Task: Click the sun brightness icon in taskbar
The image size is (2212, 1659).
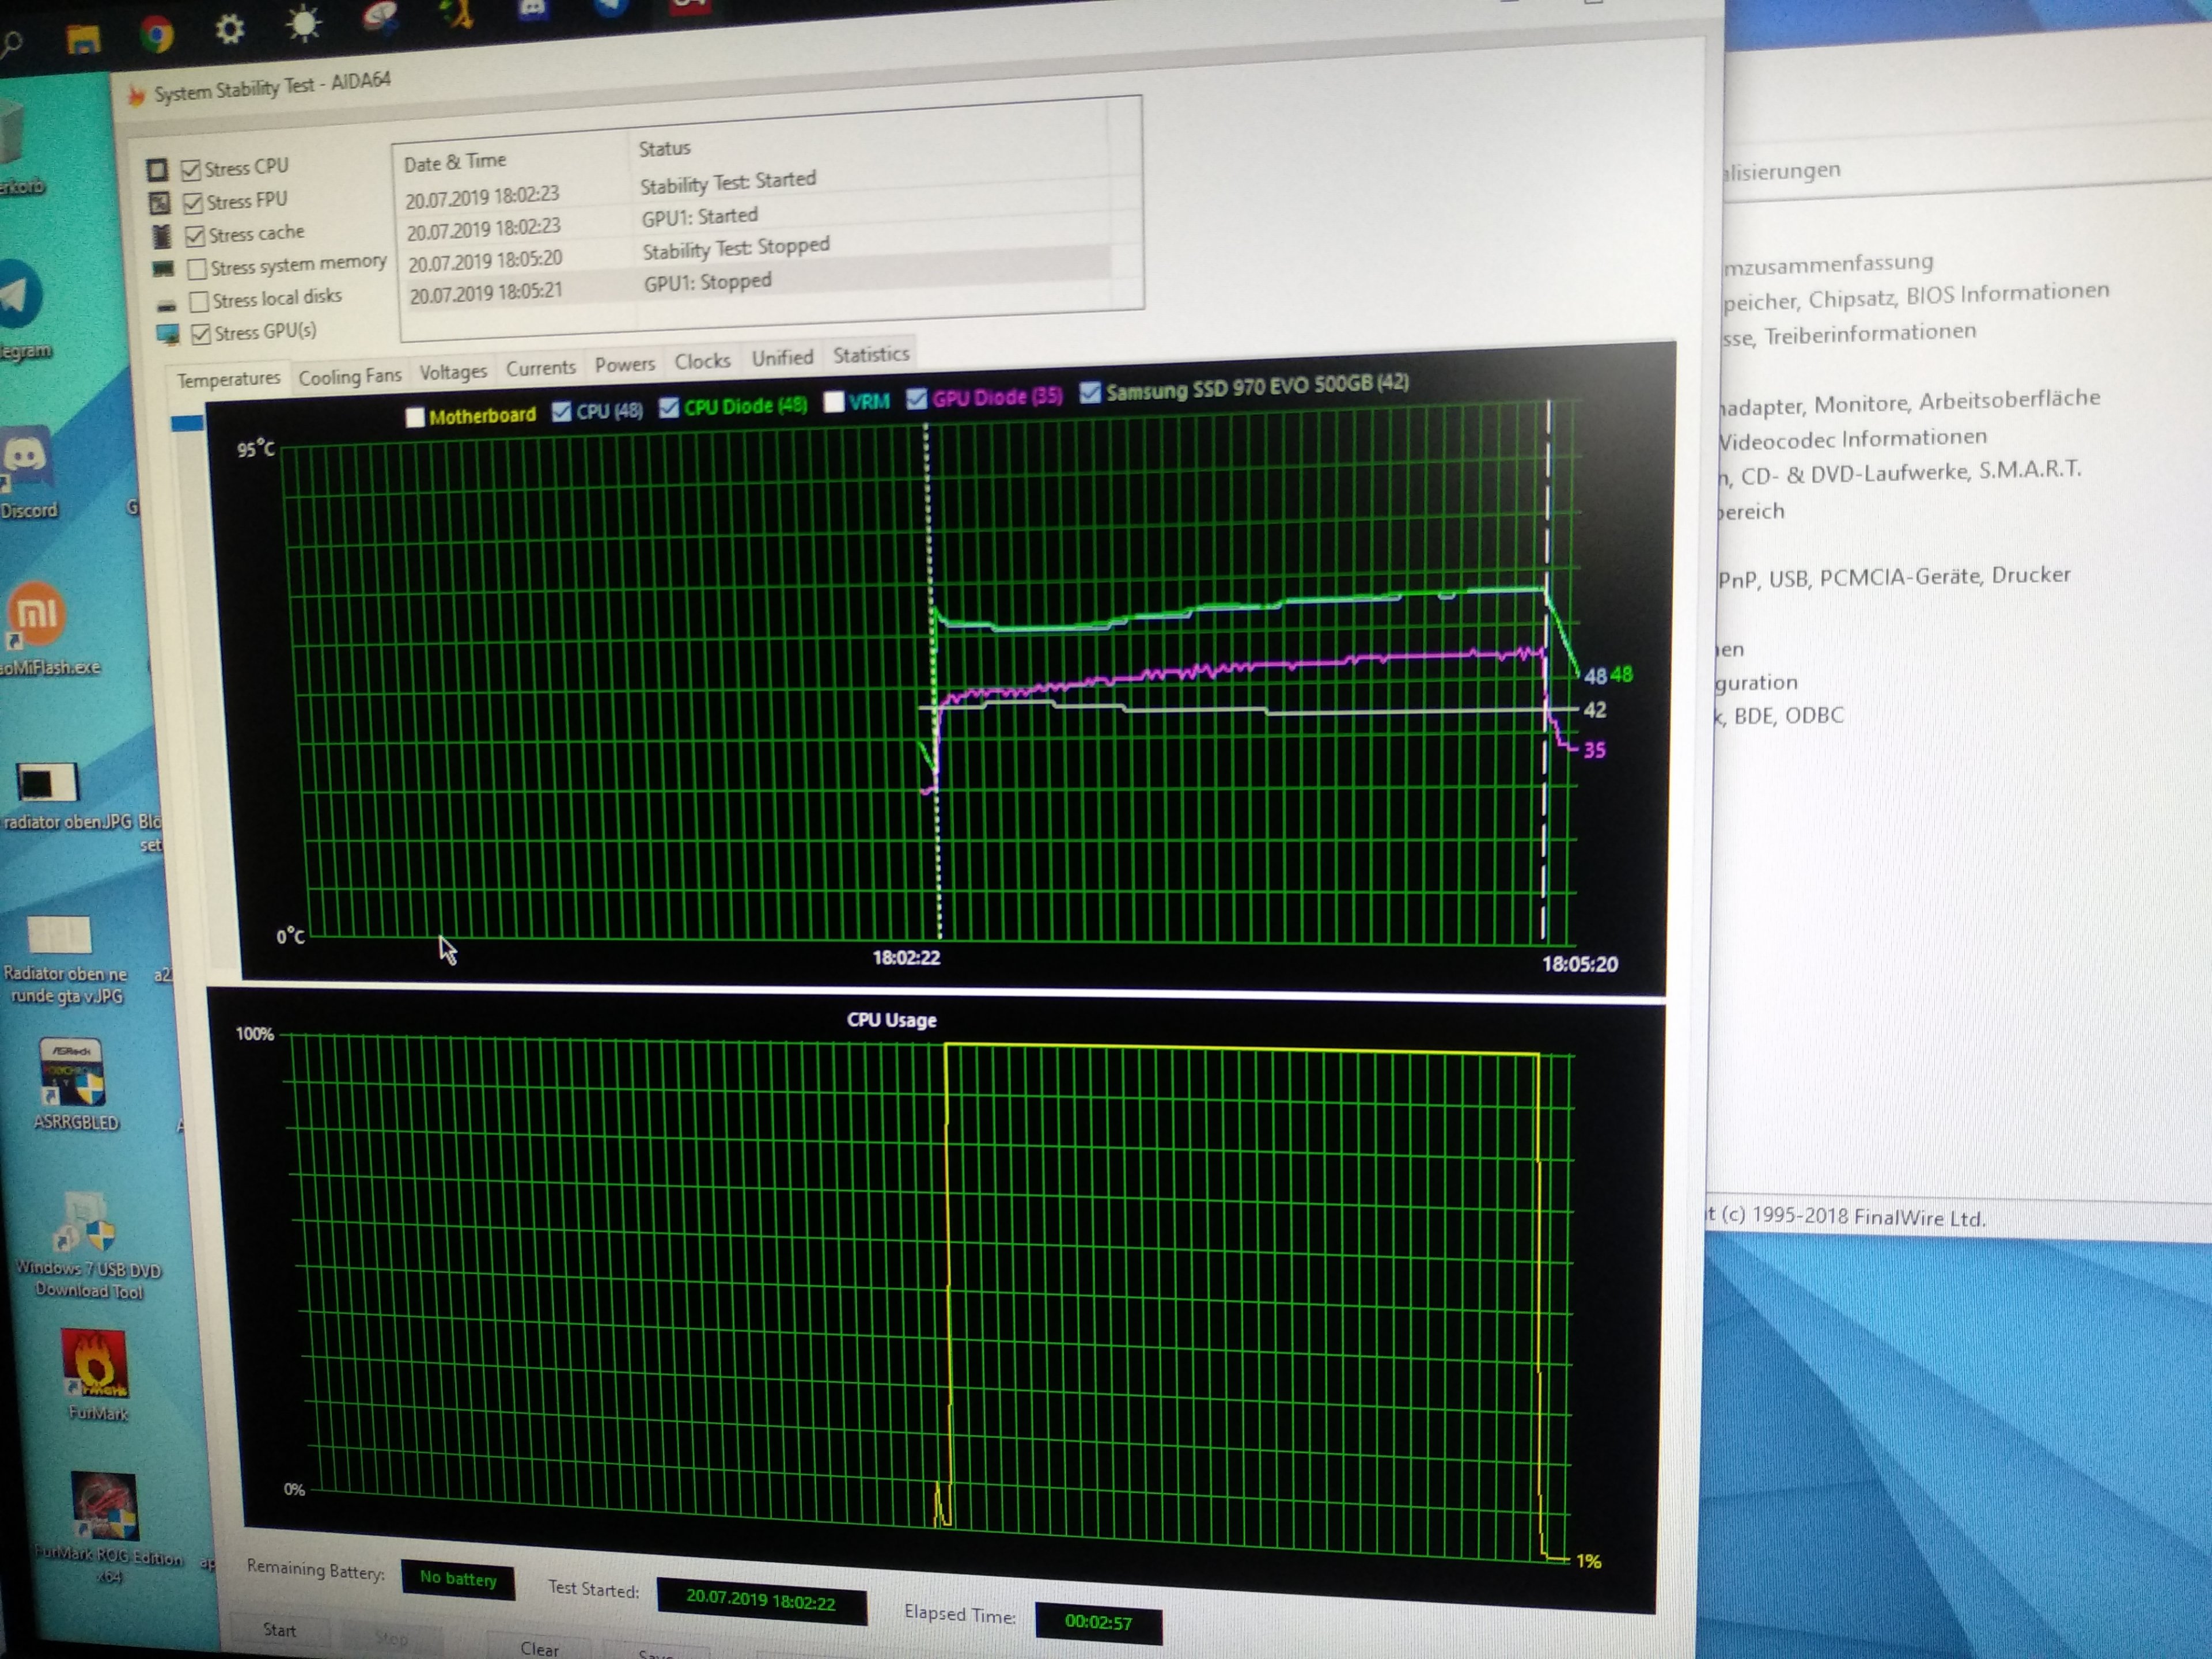Action: tap(303, 24)
